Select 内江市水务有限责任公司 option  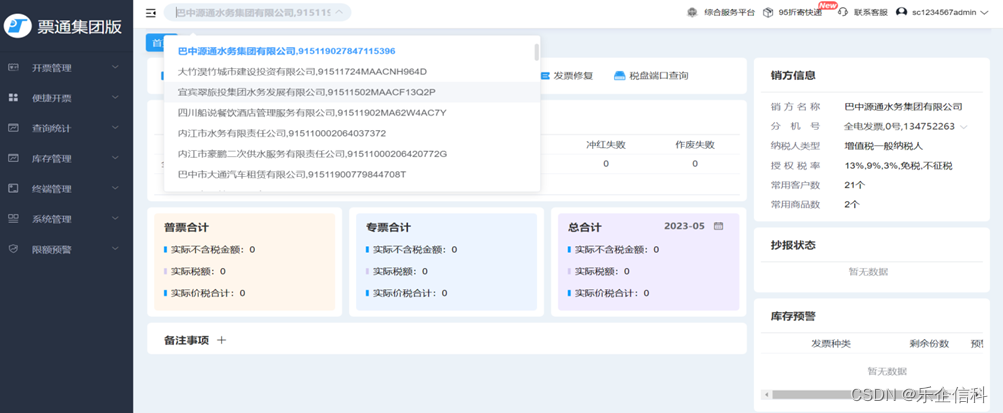(352, 133)
